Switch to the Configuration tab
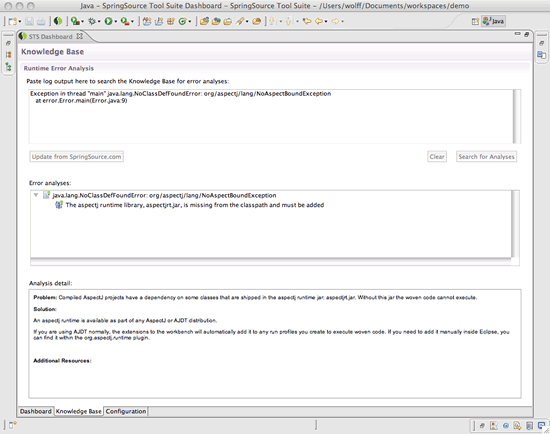This screenshot has width=550, height=434. 126,411
